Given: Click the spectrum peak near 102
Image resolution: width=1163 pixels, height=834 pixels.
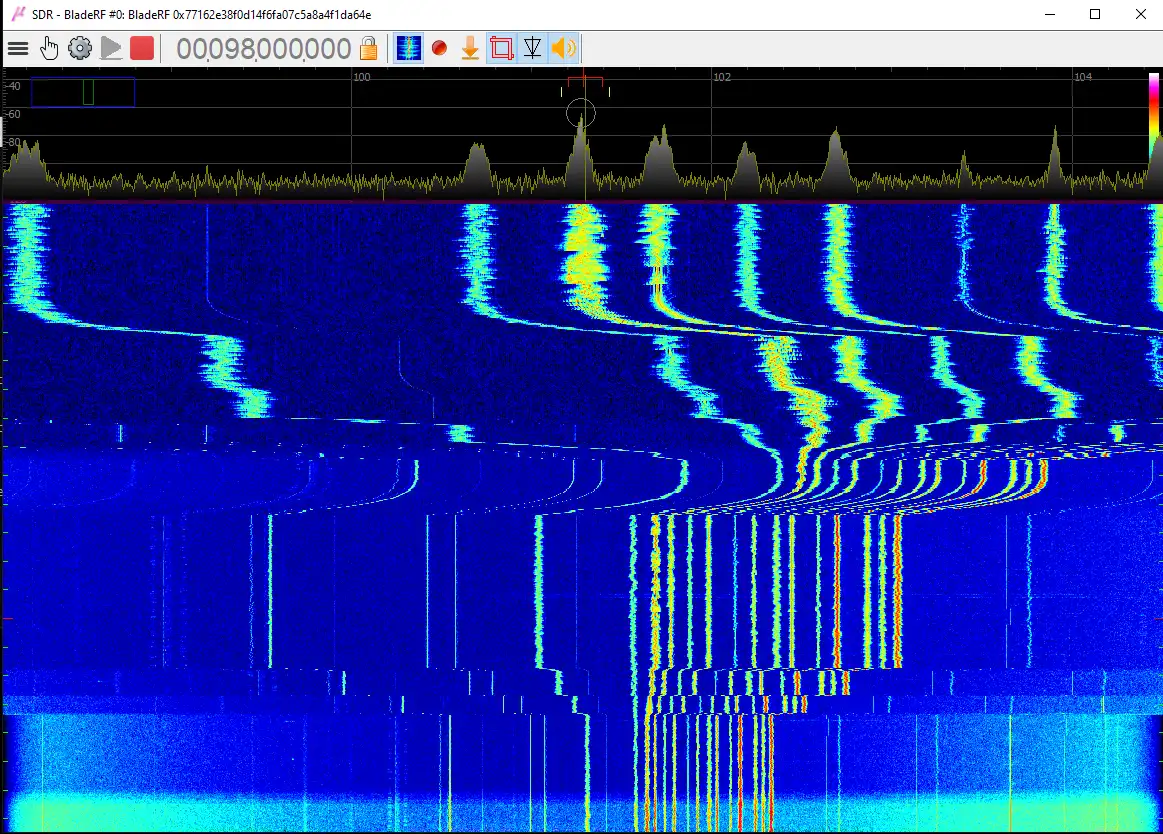Looking at the screenshot, I should pos(745,165).
